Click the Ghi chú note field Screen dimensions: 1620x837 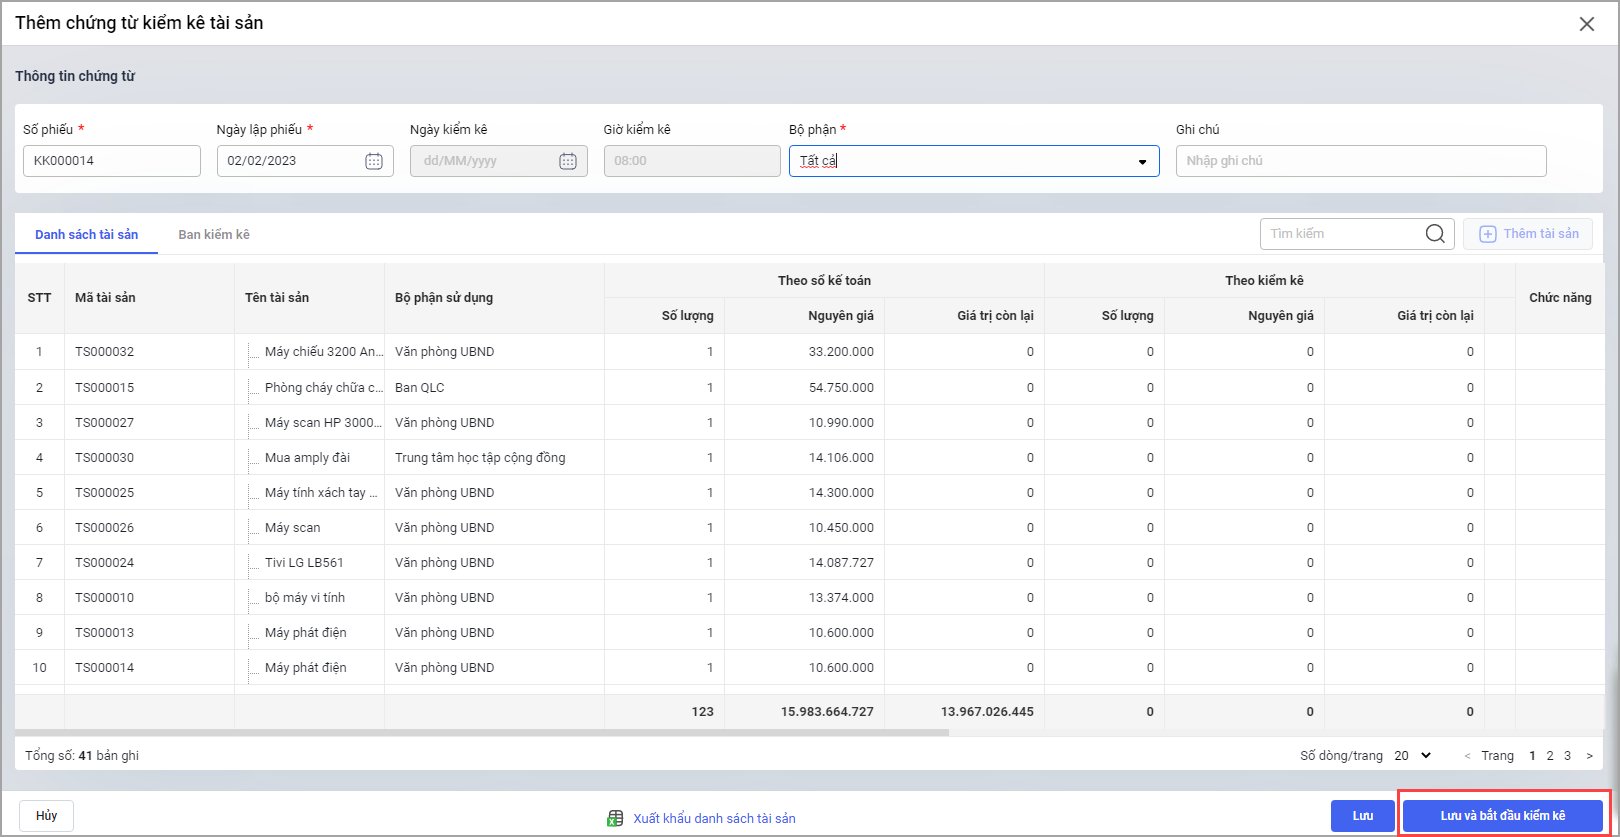[x=1360, y=161]
